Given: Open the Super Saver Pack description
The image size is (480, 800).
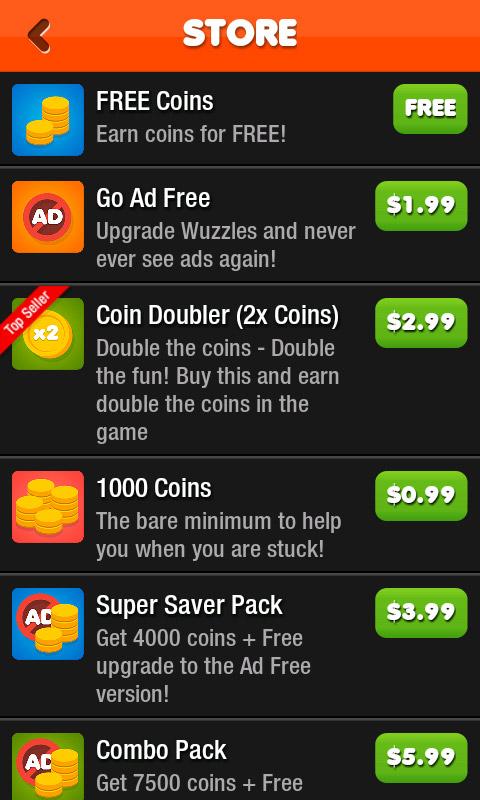Looking at the screenshot, I should [203, 666].
